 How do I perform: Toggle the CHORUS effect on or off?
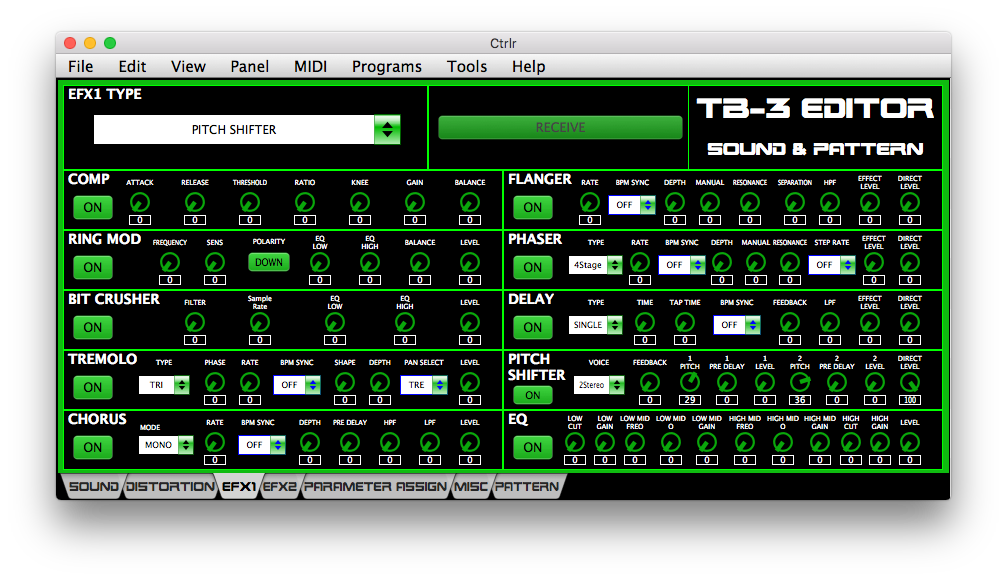(x=92, y=447)
